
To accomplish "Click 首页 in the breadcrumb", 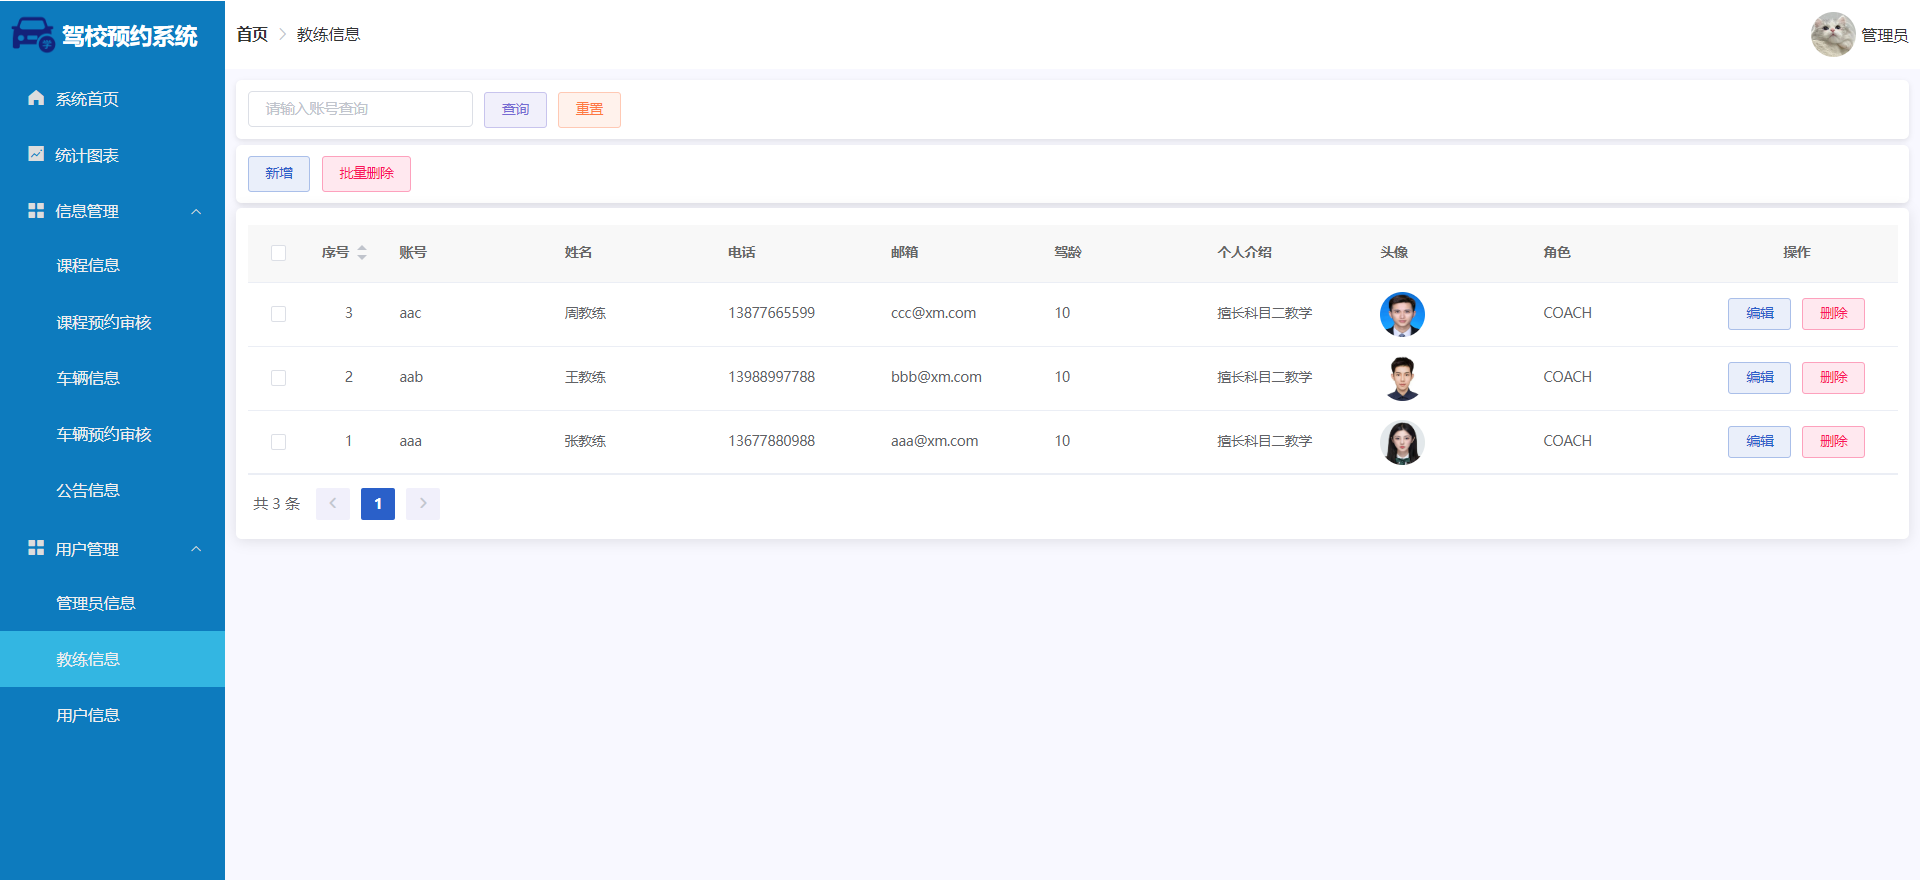I will coord(252,35).
